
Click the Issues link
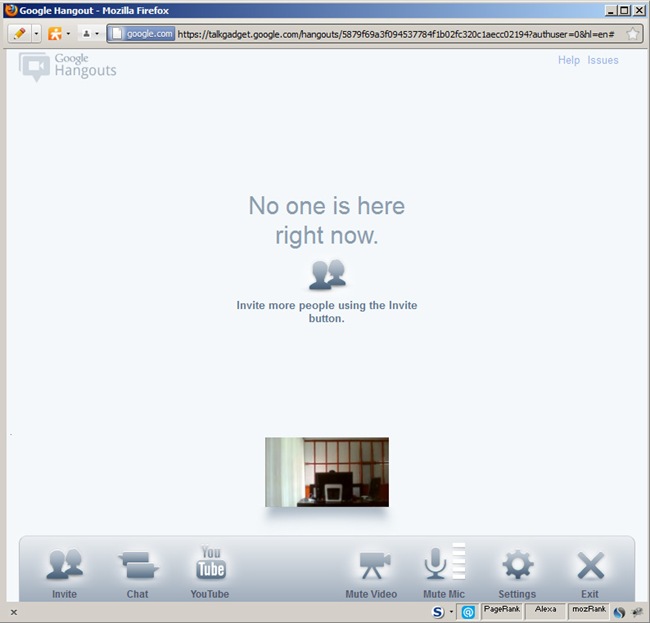pos(603,60)
